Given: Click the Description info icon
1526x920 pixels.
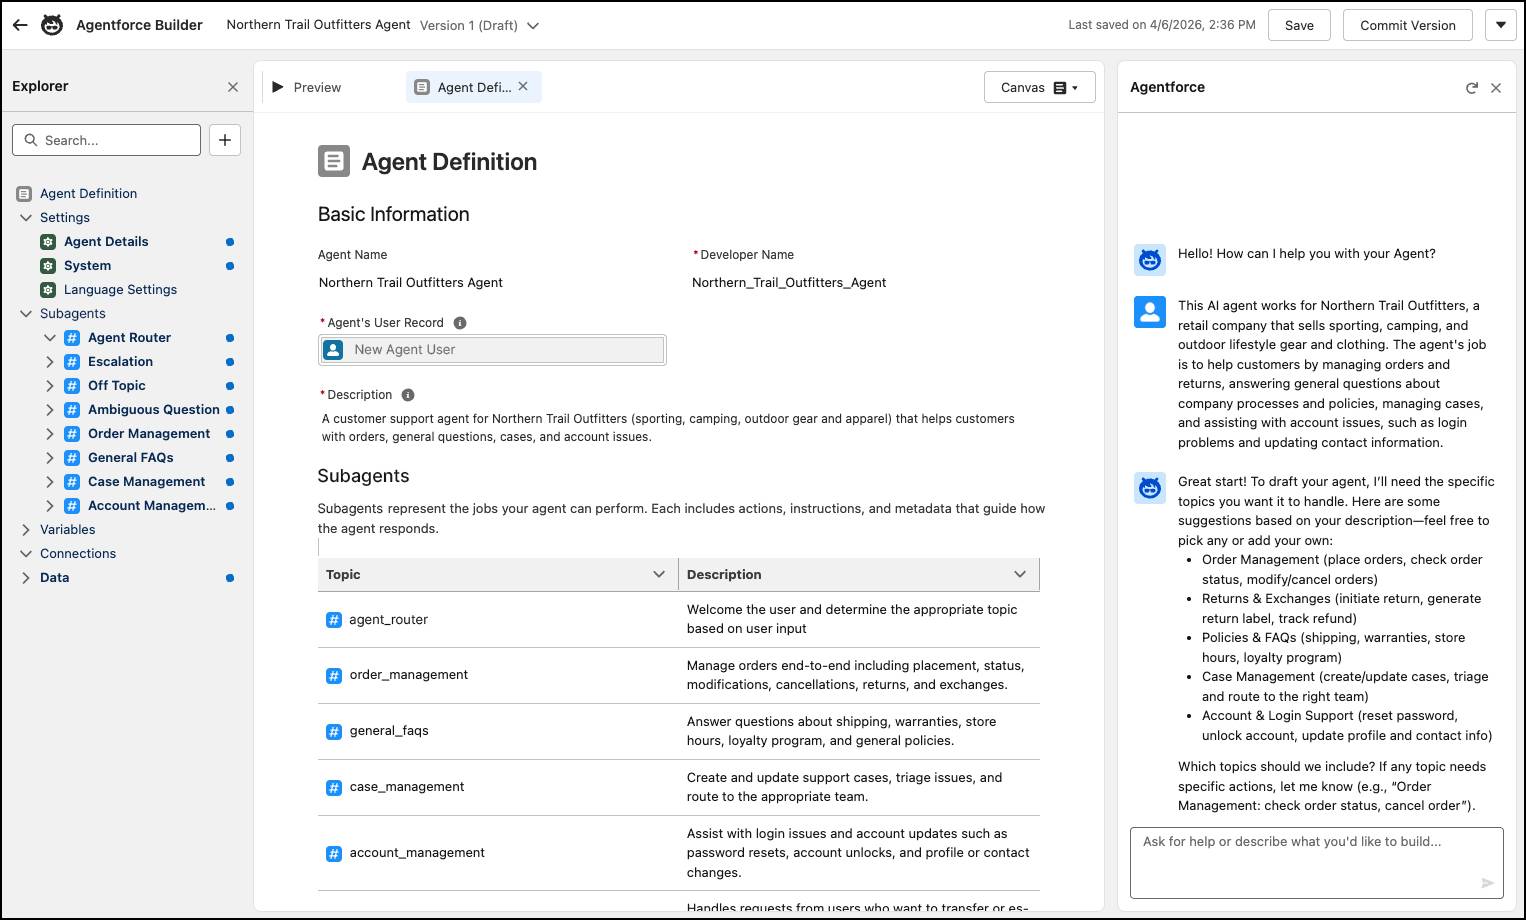Looking at the screenshot, I should tap(408, 395).
